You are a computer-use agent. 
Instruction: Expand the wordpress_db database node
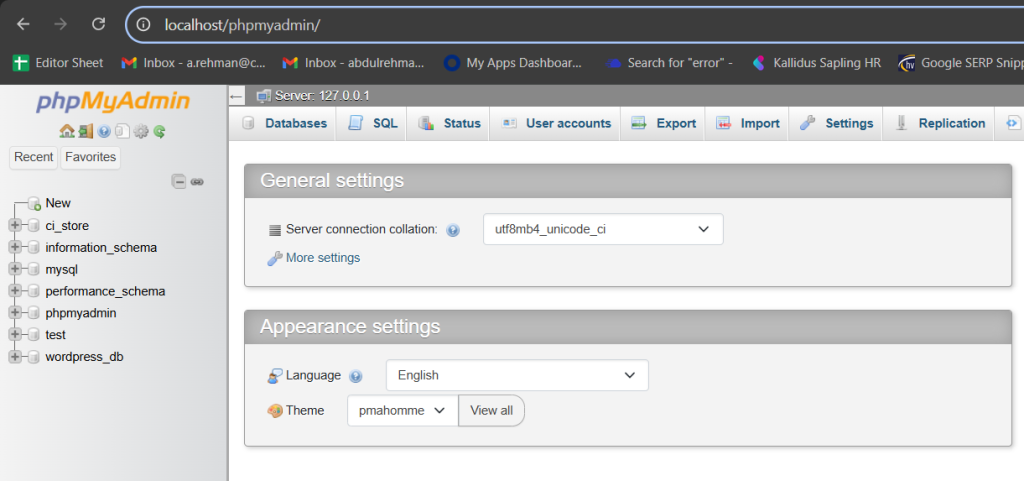pos(15,357)
